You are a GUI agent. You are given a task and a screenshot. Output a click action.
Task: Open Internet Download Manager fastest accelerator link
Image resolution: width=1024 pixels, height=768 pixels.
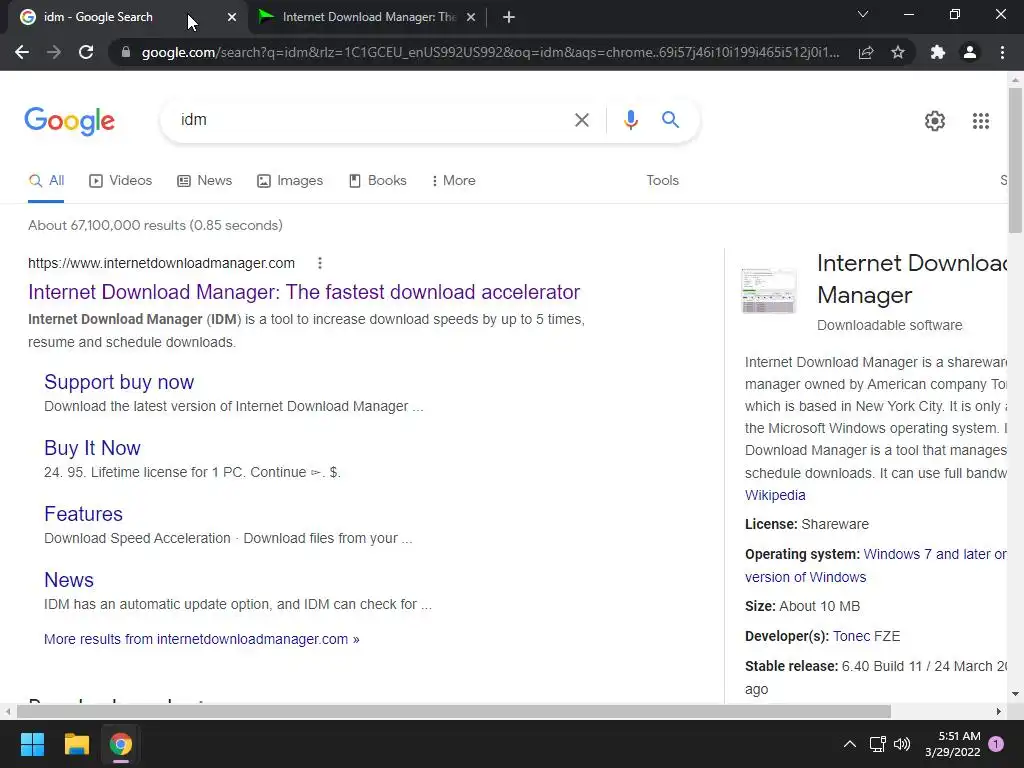pos(304,292)
